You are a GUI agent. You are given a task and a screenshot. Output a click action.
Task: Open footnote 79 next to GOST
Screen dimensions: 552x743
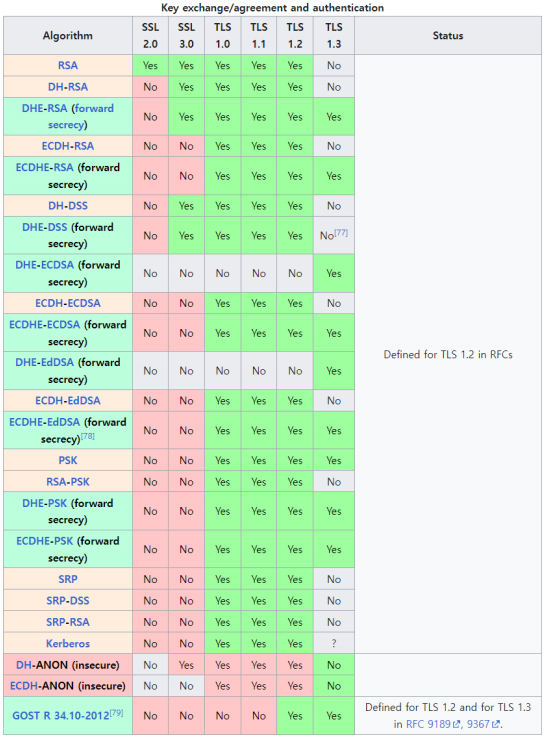pyautogui.click(x=117, y=712)
